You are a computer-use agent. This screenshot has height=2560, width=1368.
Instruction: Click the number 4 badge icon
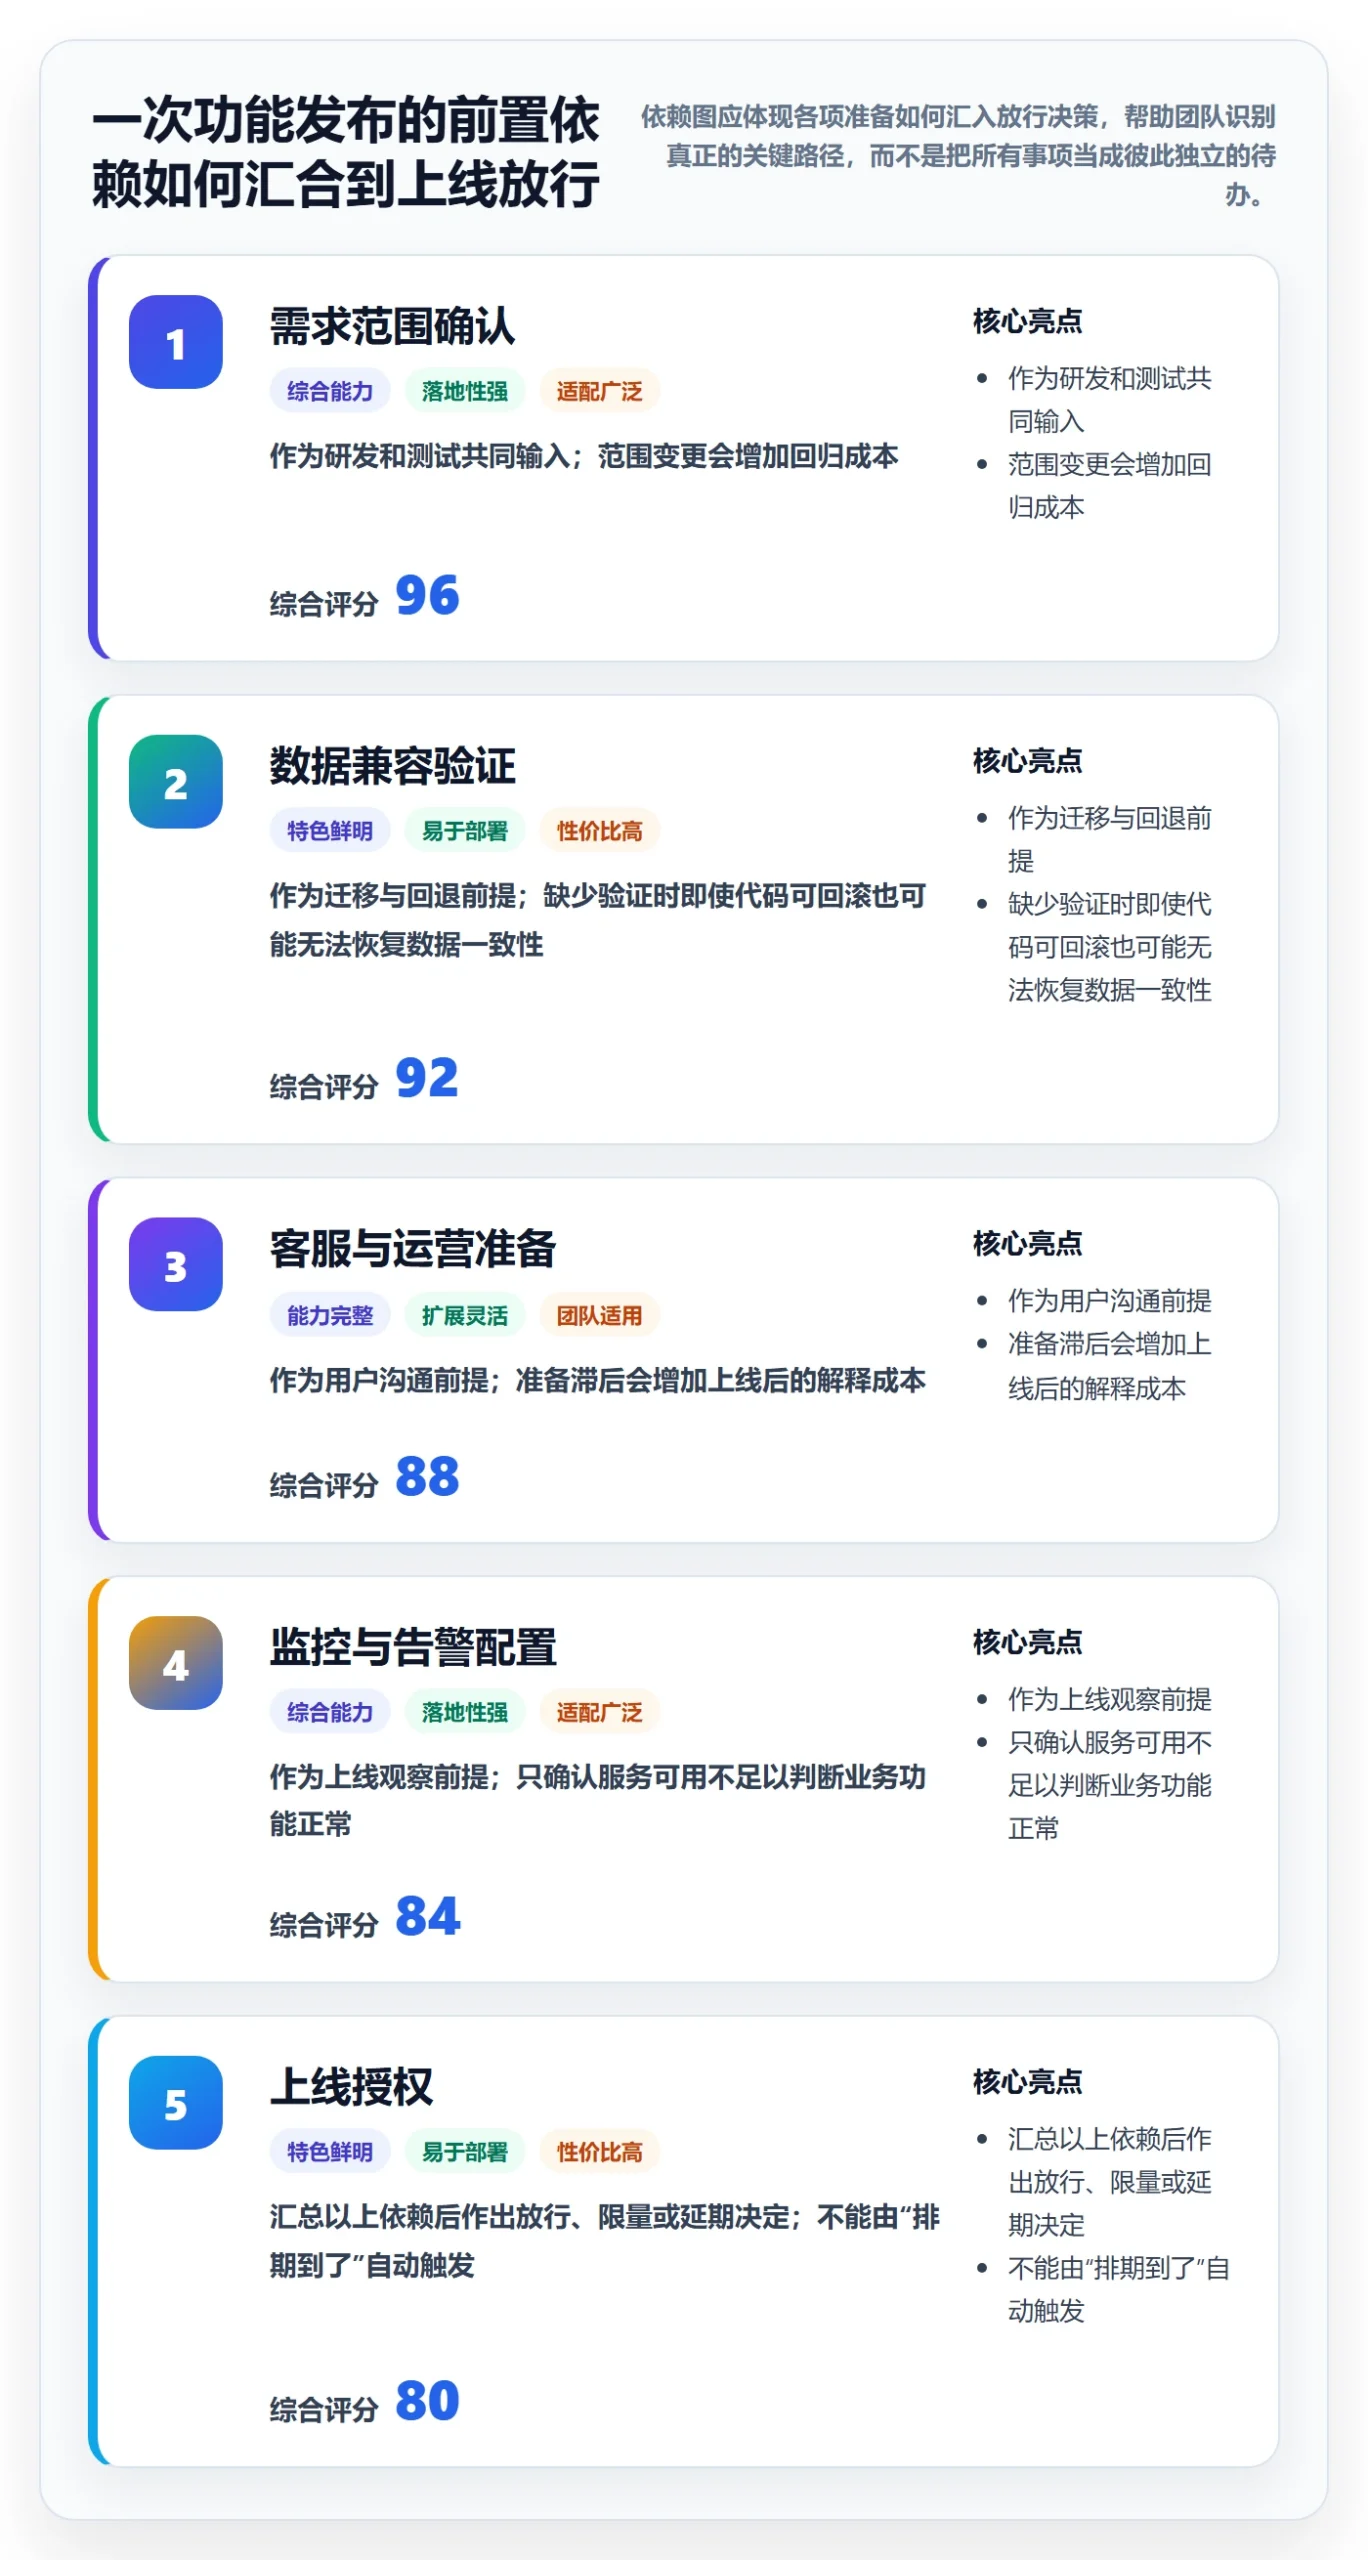[x=176, y=1663]
